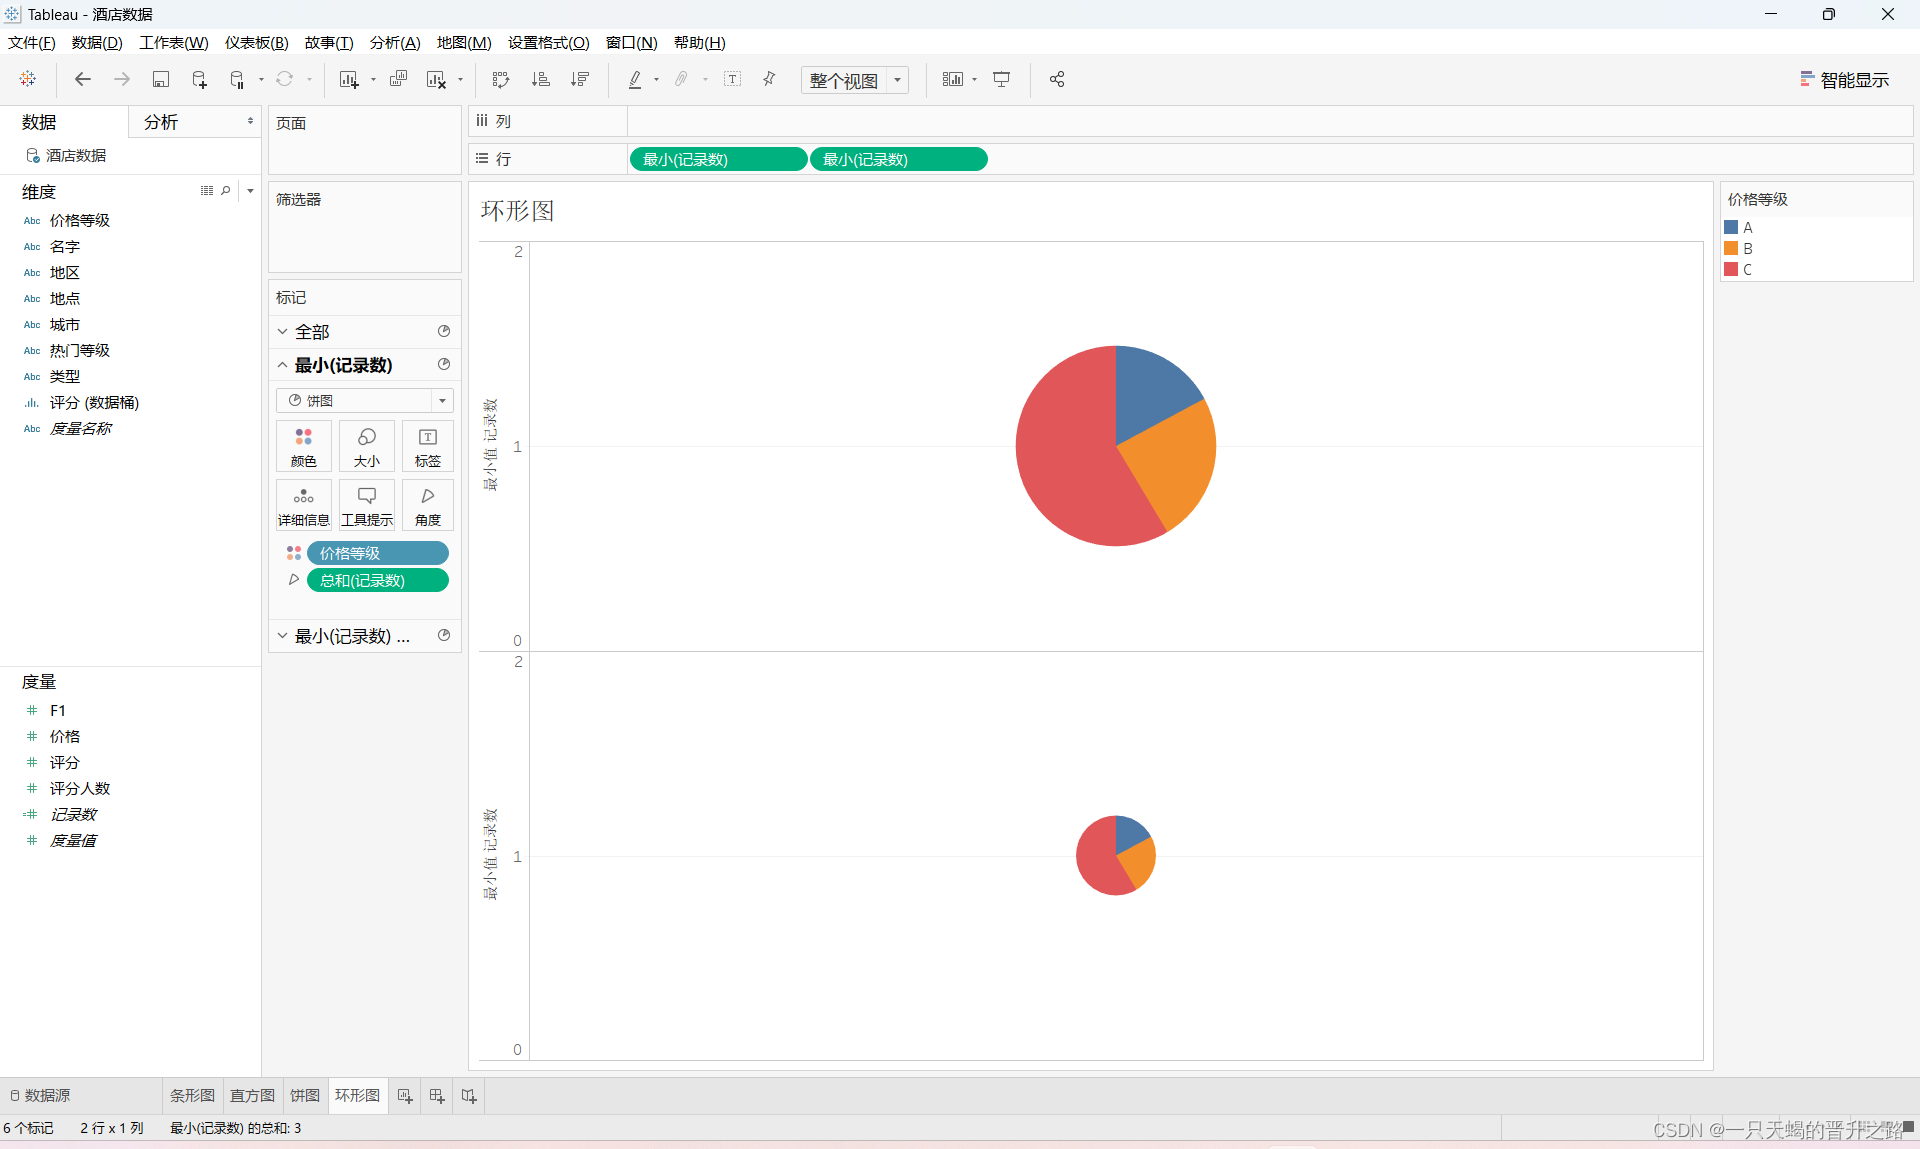Expand the bottom 最小(记录数) ... marks card

pyautogui.click(x=283, y=636)
